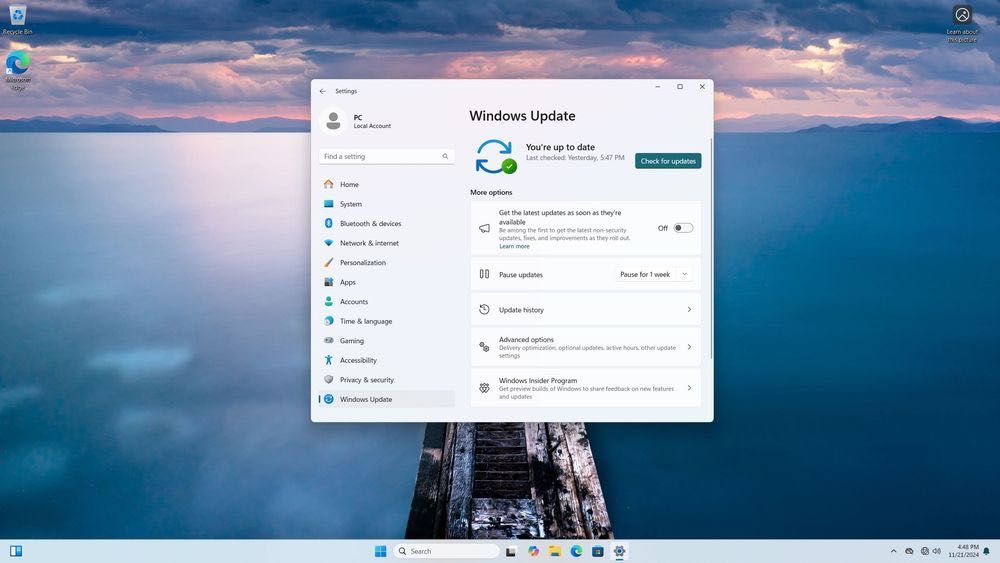Open Gaming settings

point(386,340)
